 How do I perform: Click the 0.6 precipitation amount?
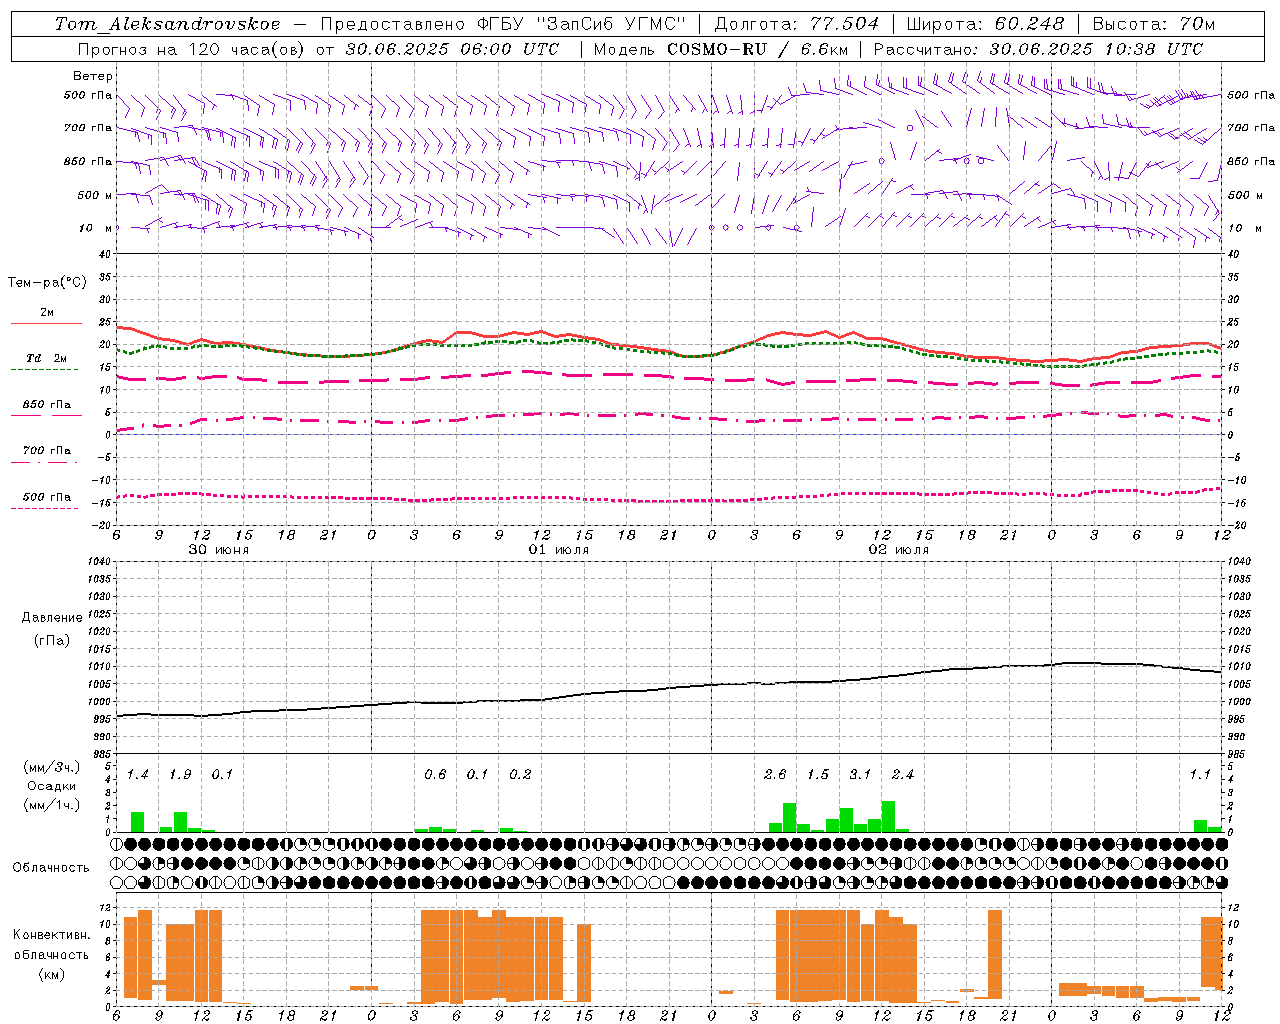coord(435,774)
